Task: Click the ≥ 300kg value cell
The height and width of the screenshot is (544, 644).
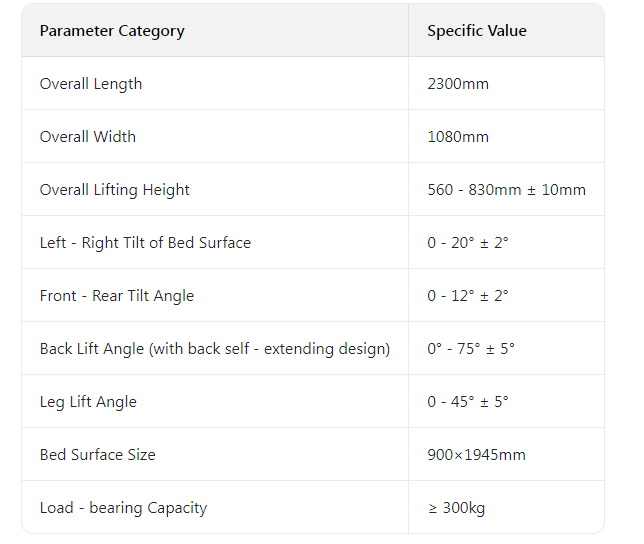Action: click(456, 508)
